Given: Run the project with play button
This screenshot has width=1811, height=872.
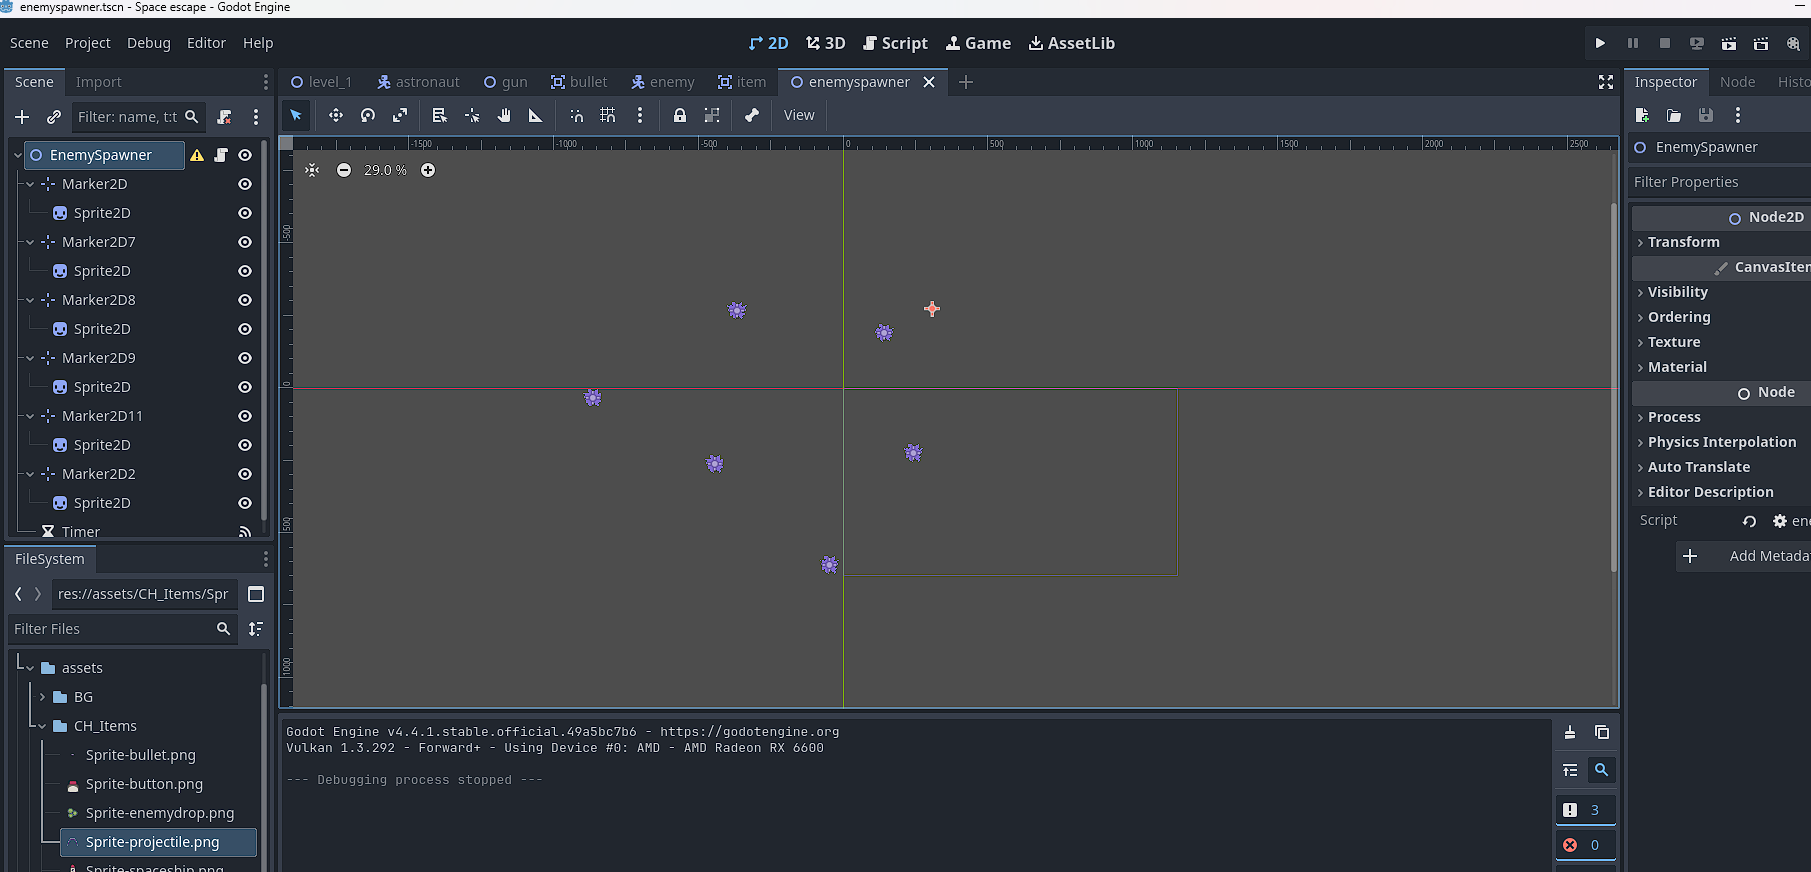Looking at the screenshot, I should pyautogui.click(x=1600, y=43).
